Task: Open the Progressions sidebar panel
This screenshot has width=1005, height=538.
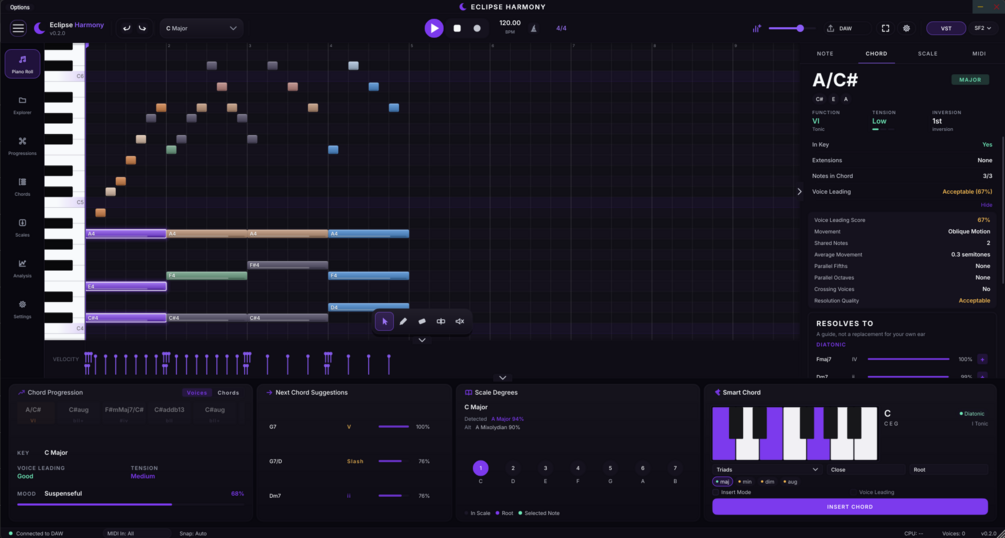Action: pos(22,146)
